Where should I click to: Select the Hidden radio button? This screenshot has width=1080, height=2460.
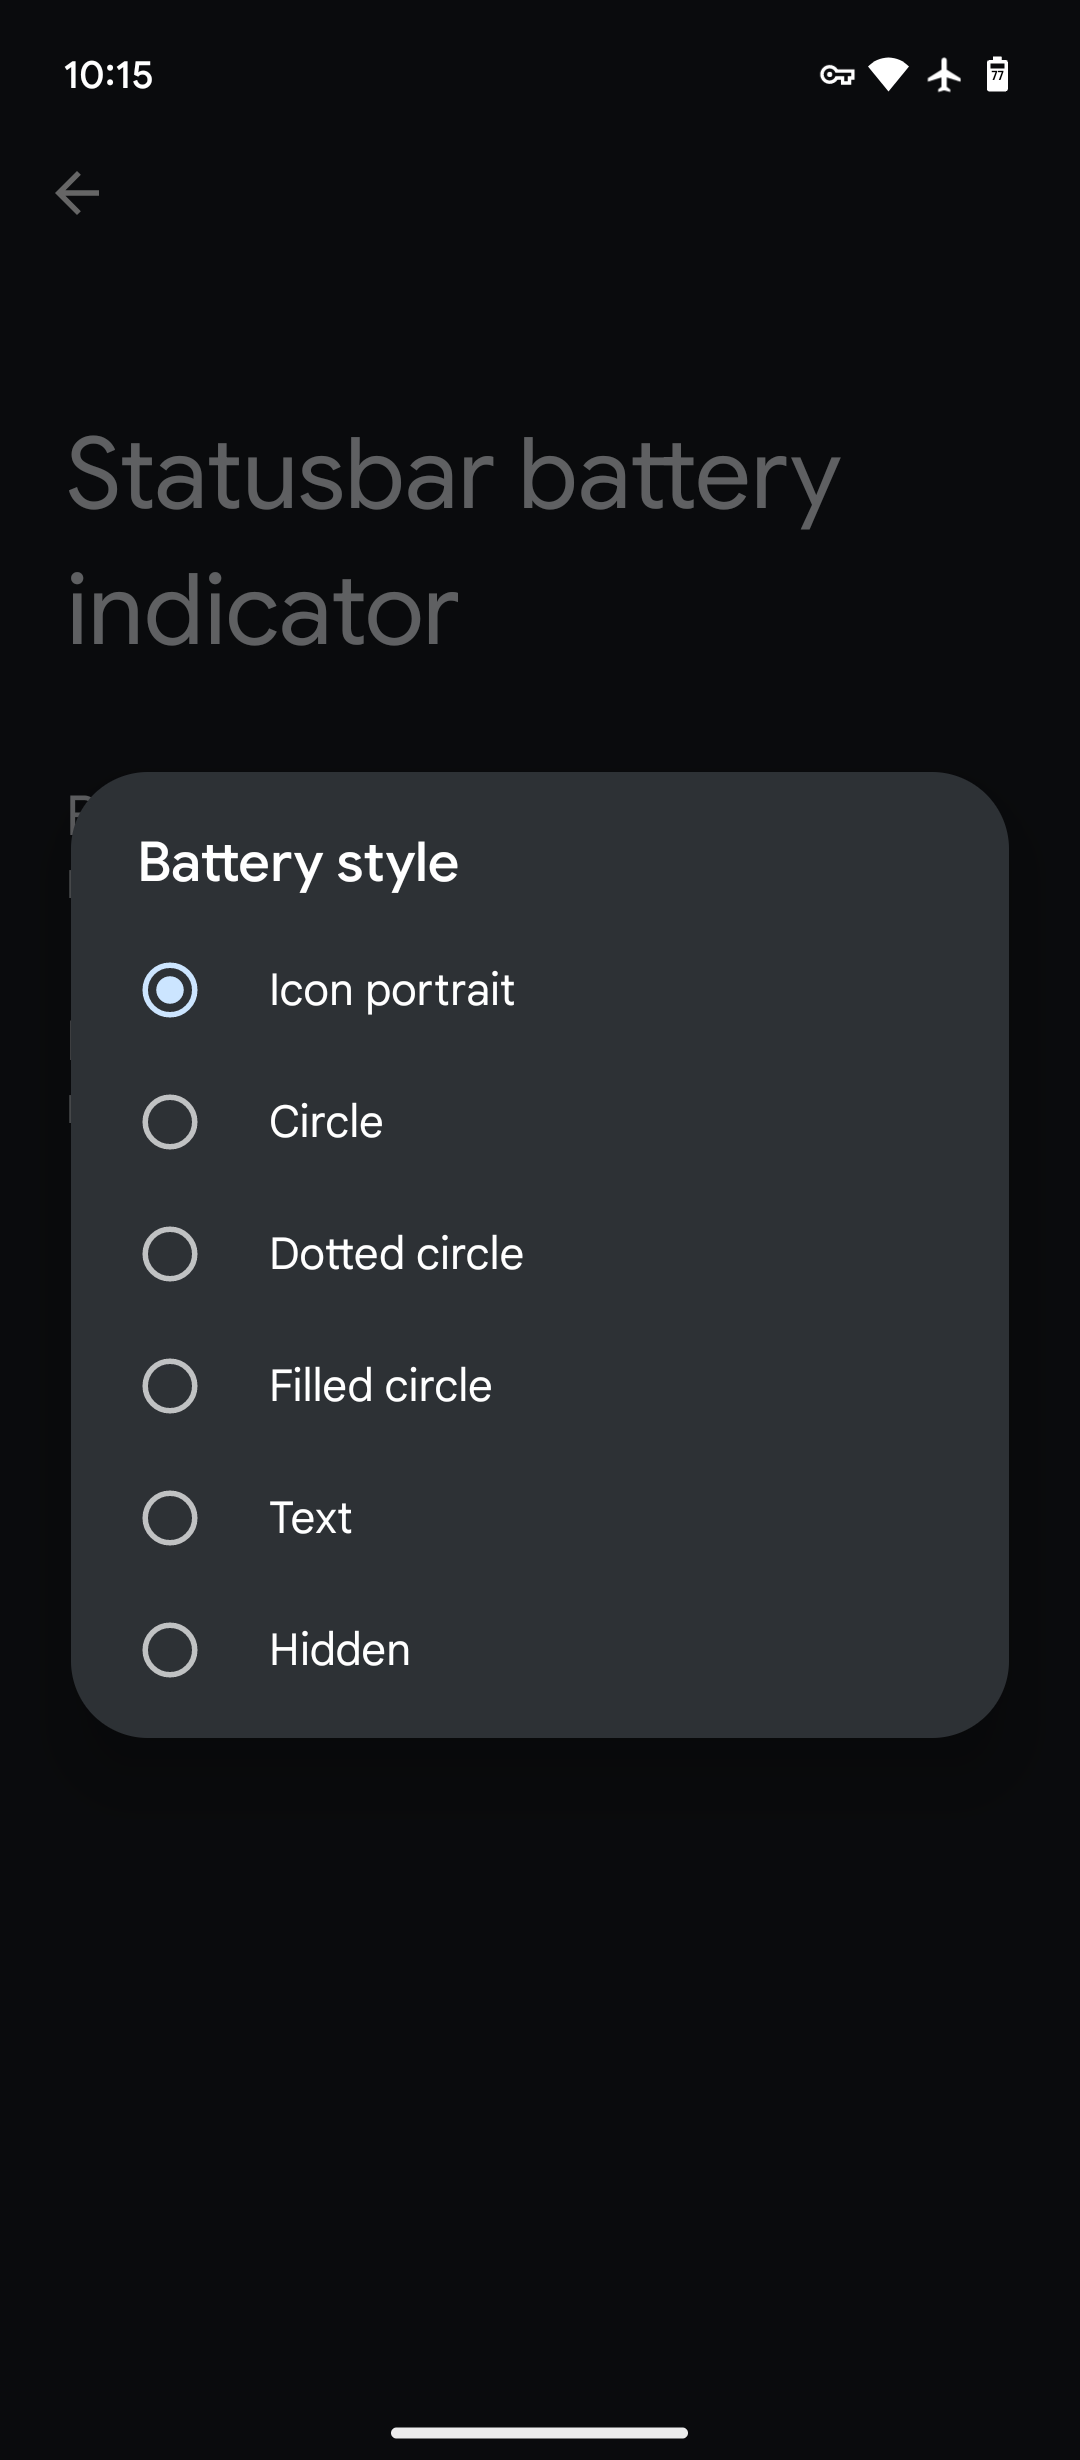pos(170,1650)
